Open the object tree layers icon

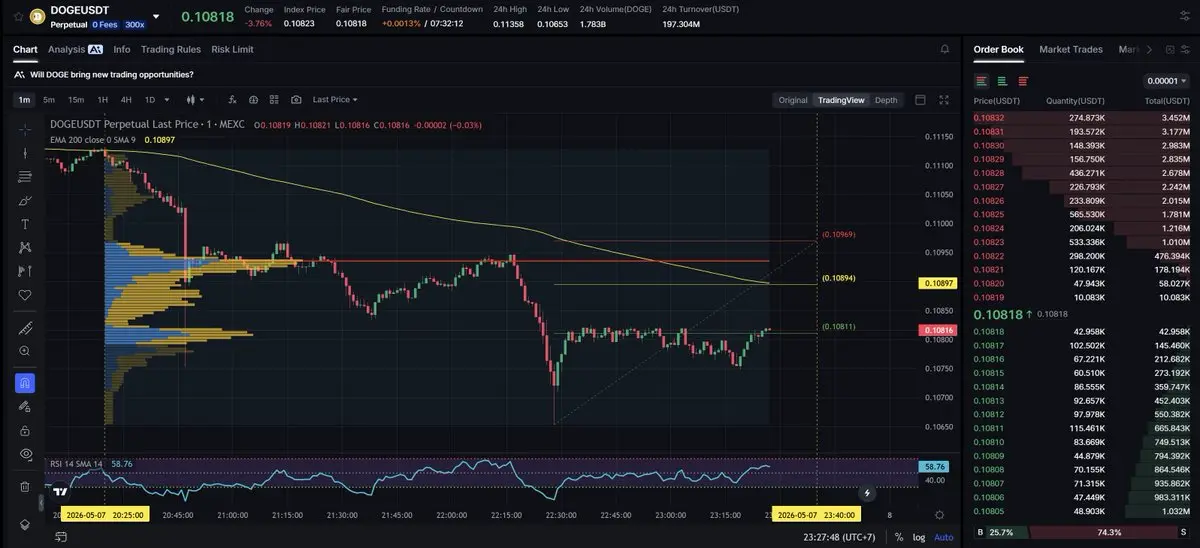26,525
